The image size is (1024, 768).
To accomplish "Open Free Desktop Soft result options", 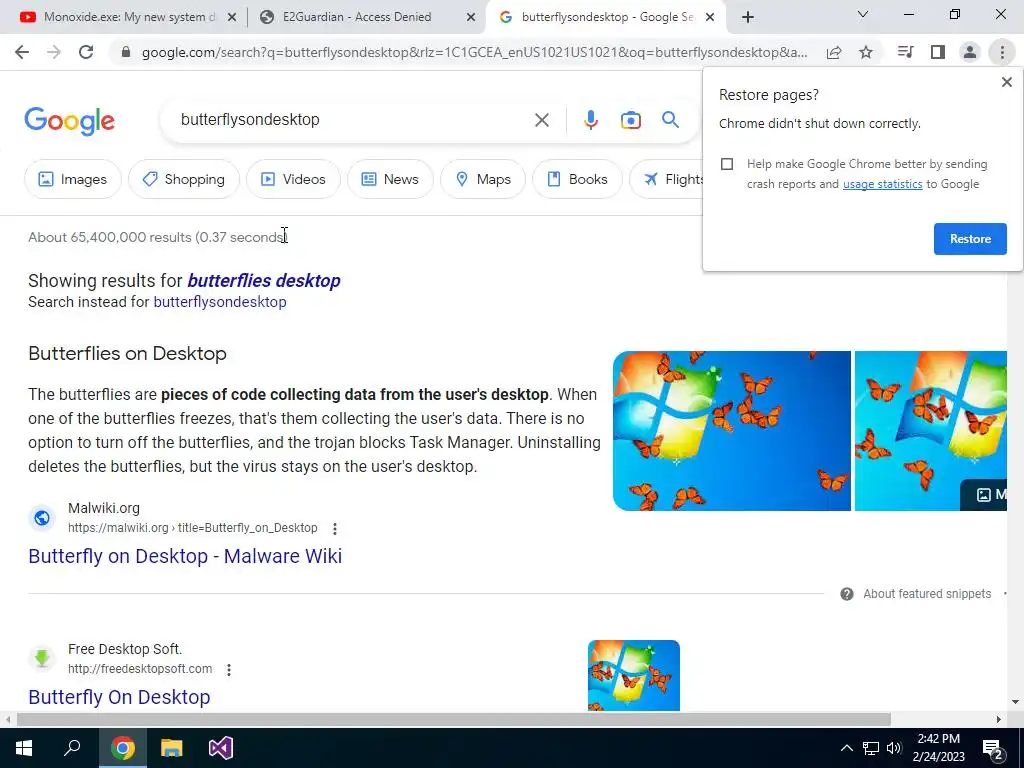I will click(229, 669).
